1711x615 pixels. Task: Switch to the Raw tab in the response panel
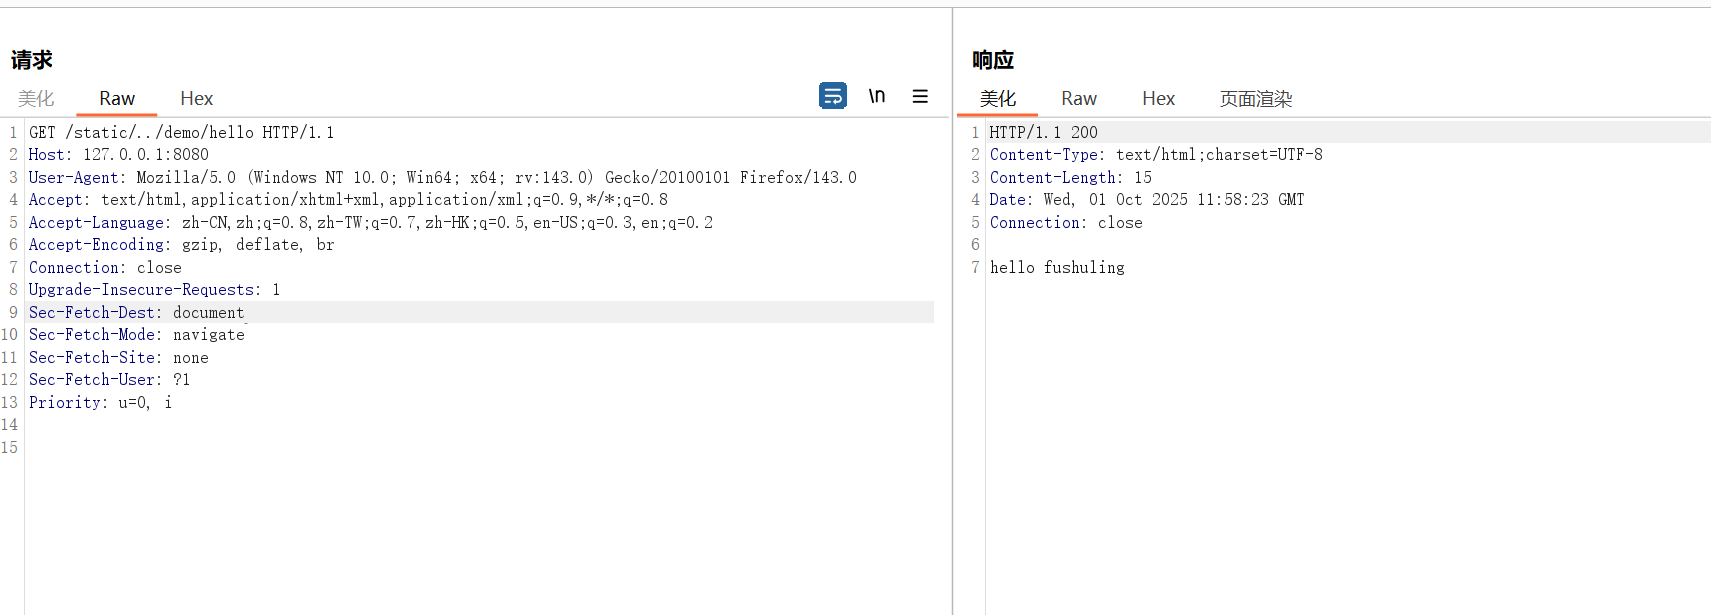pos(1078,98)
